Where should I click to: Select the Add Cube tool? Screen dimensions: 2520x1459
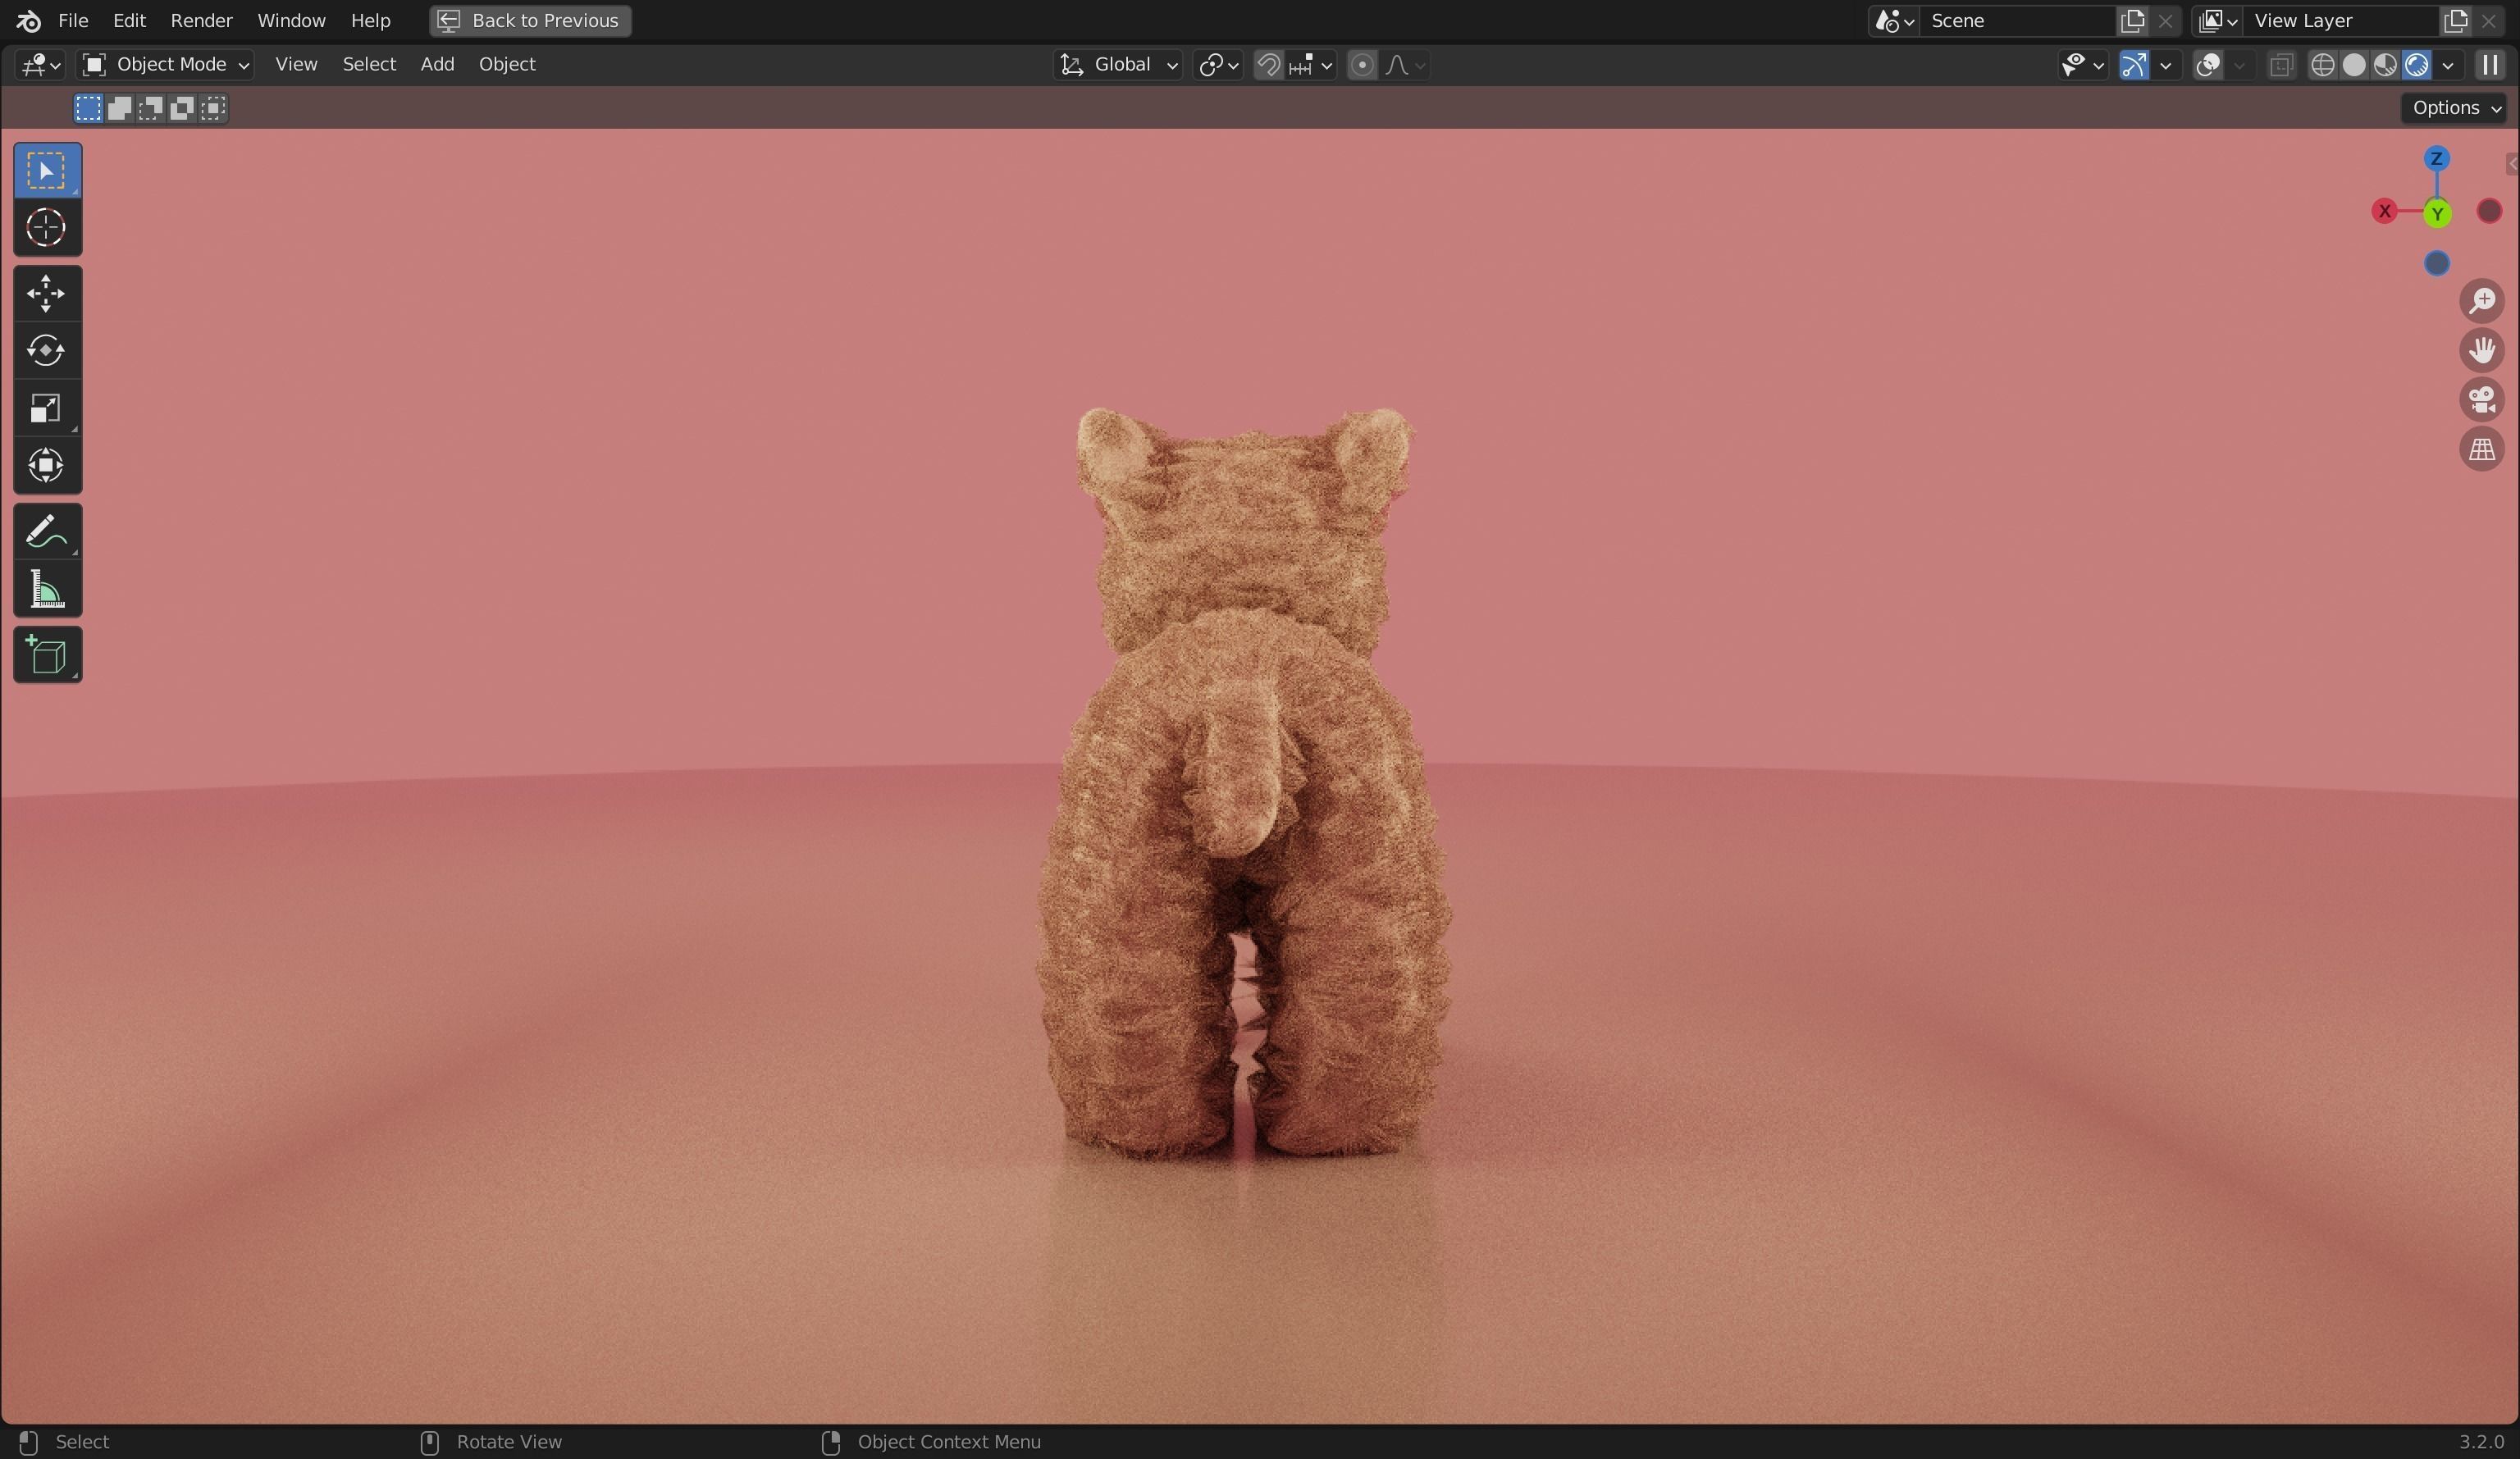click(x=47, y=656)
